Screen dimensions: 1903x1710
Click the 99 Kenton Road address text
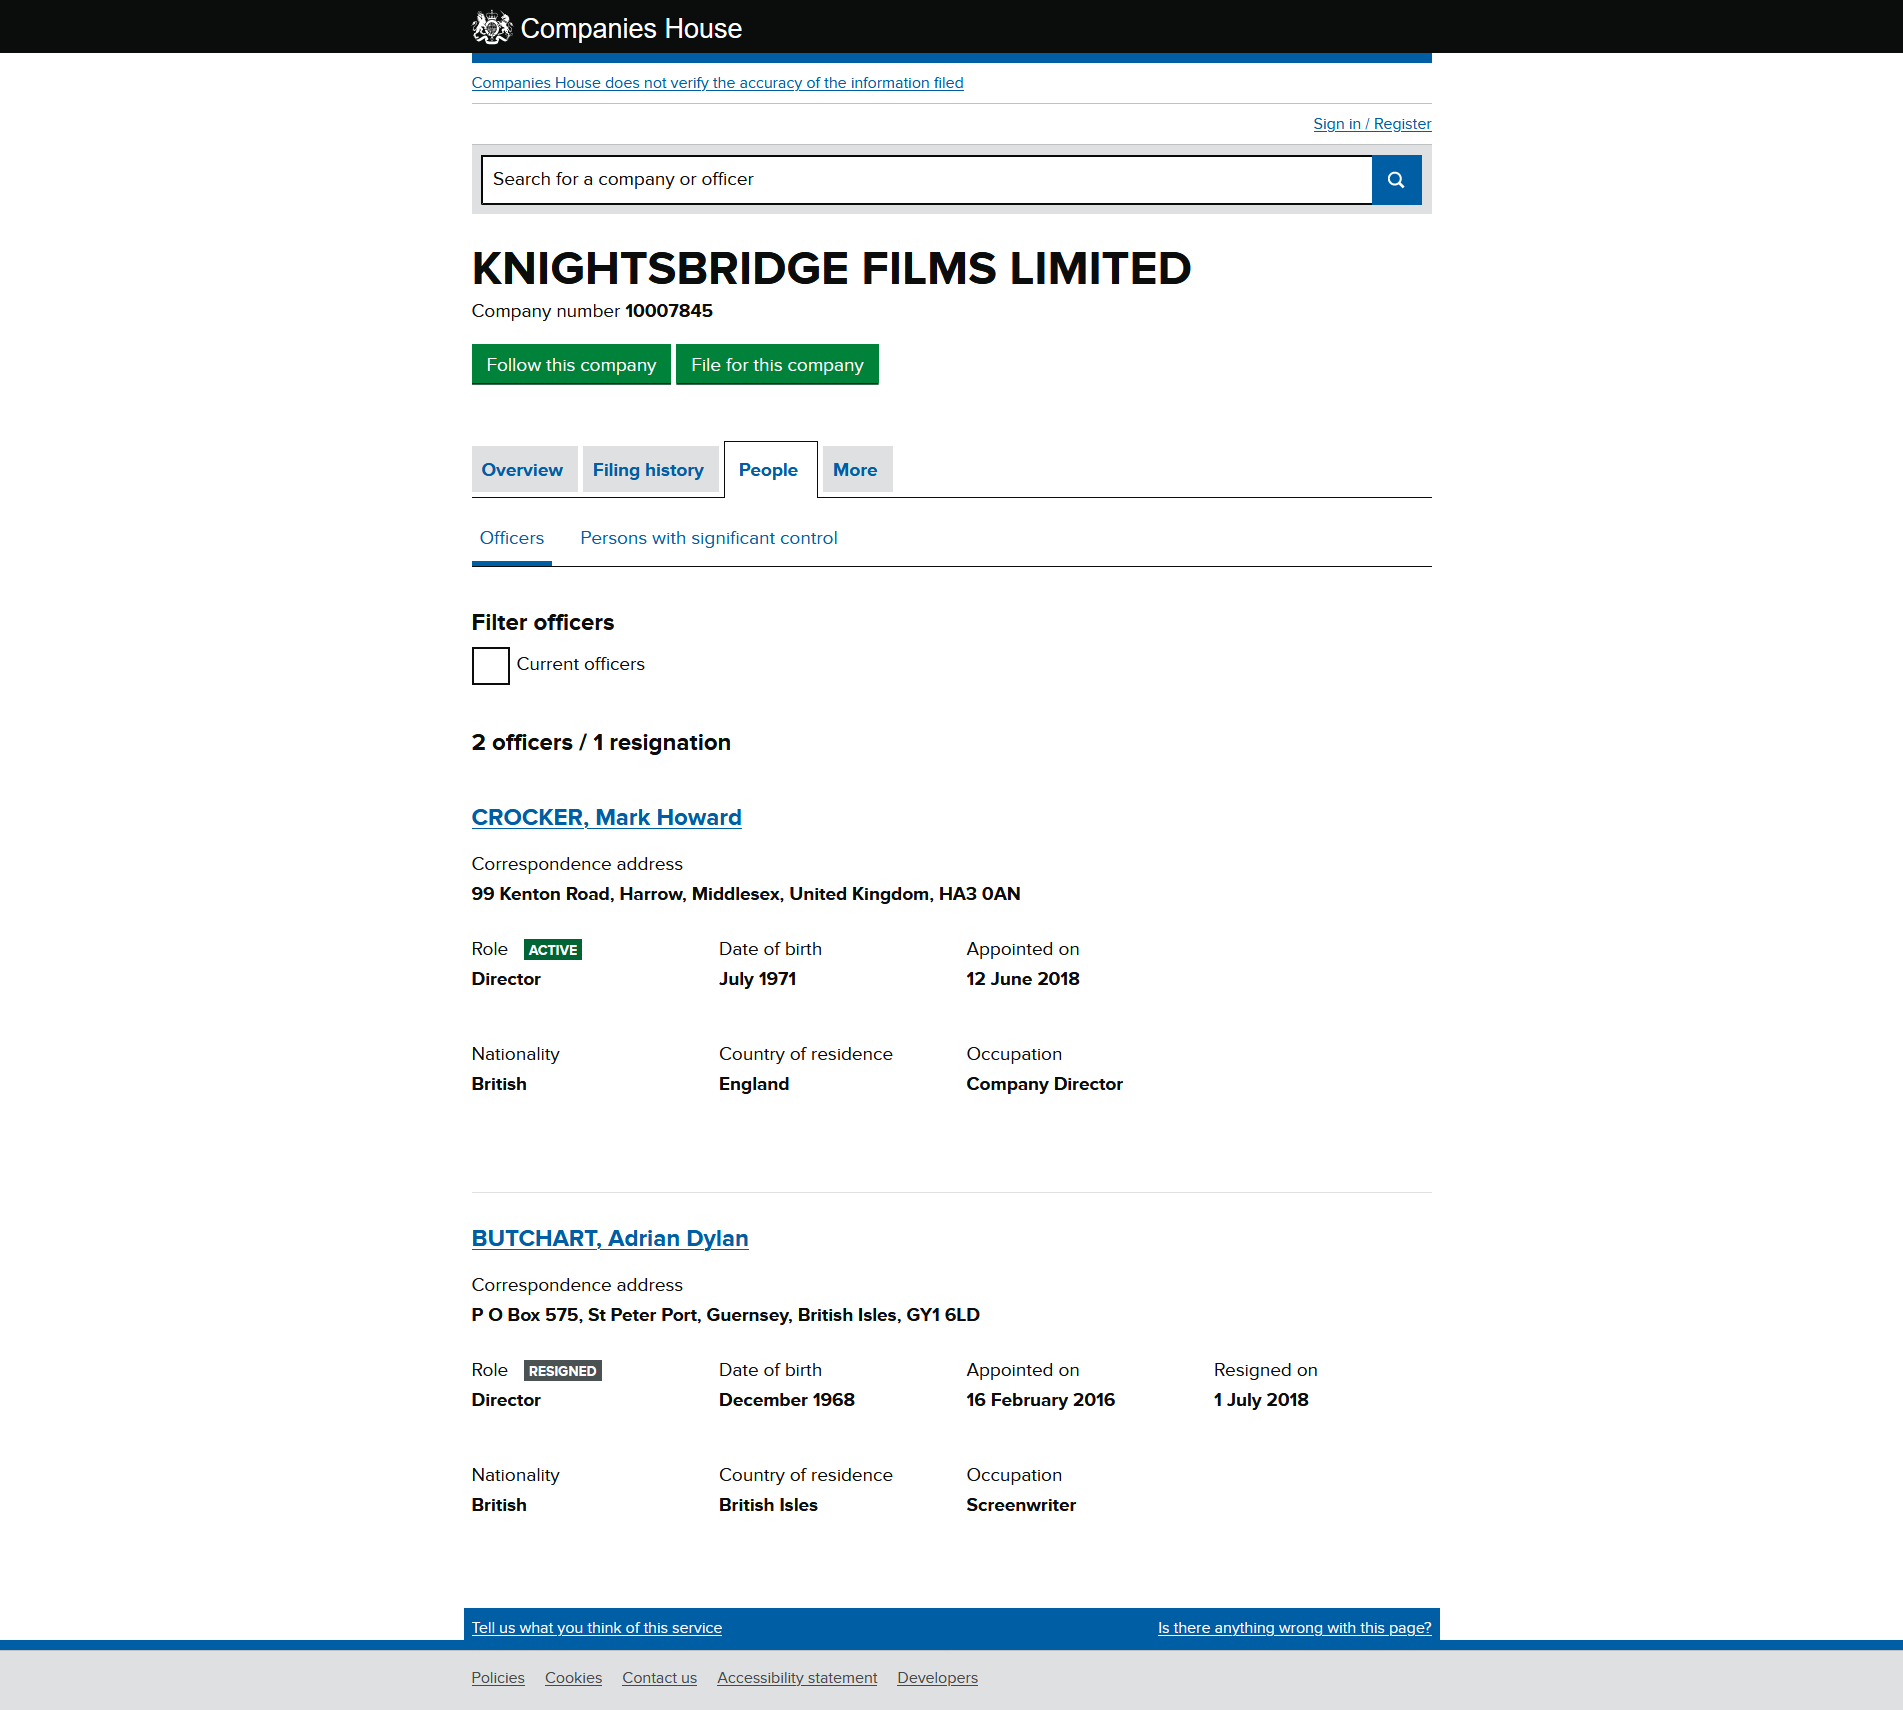746,894
